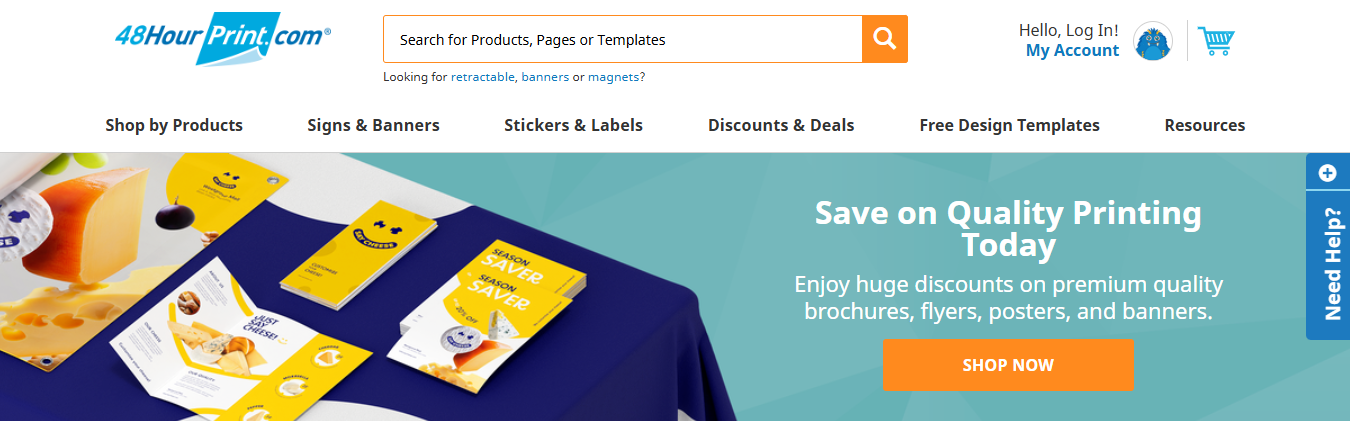The image size is (1350, 421).
Task: Select Discounts & Deals menu item
Action: 781,125
